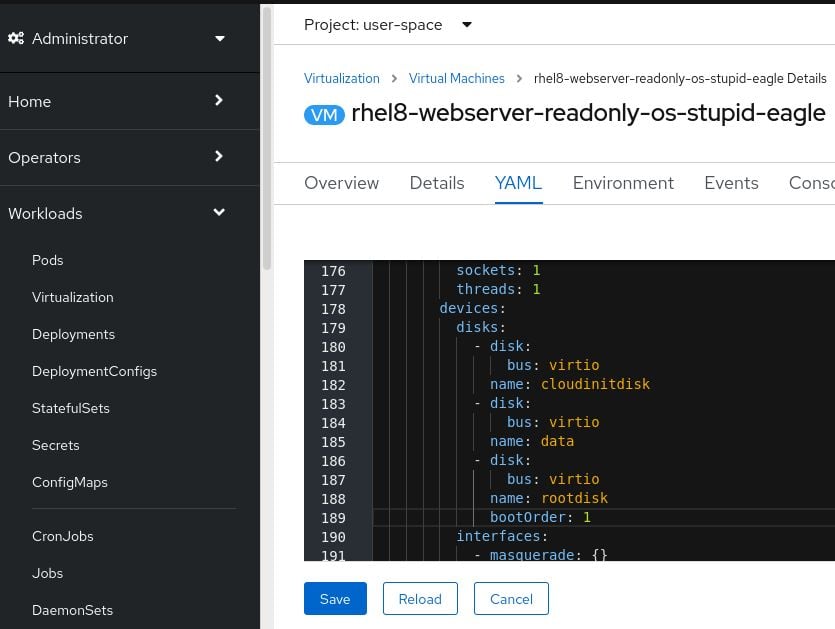The width and height of the screenshot is (835, 629).
Task: Open the Events tab
Action: (x=731, y=183)
